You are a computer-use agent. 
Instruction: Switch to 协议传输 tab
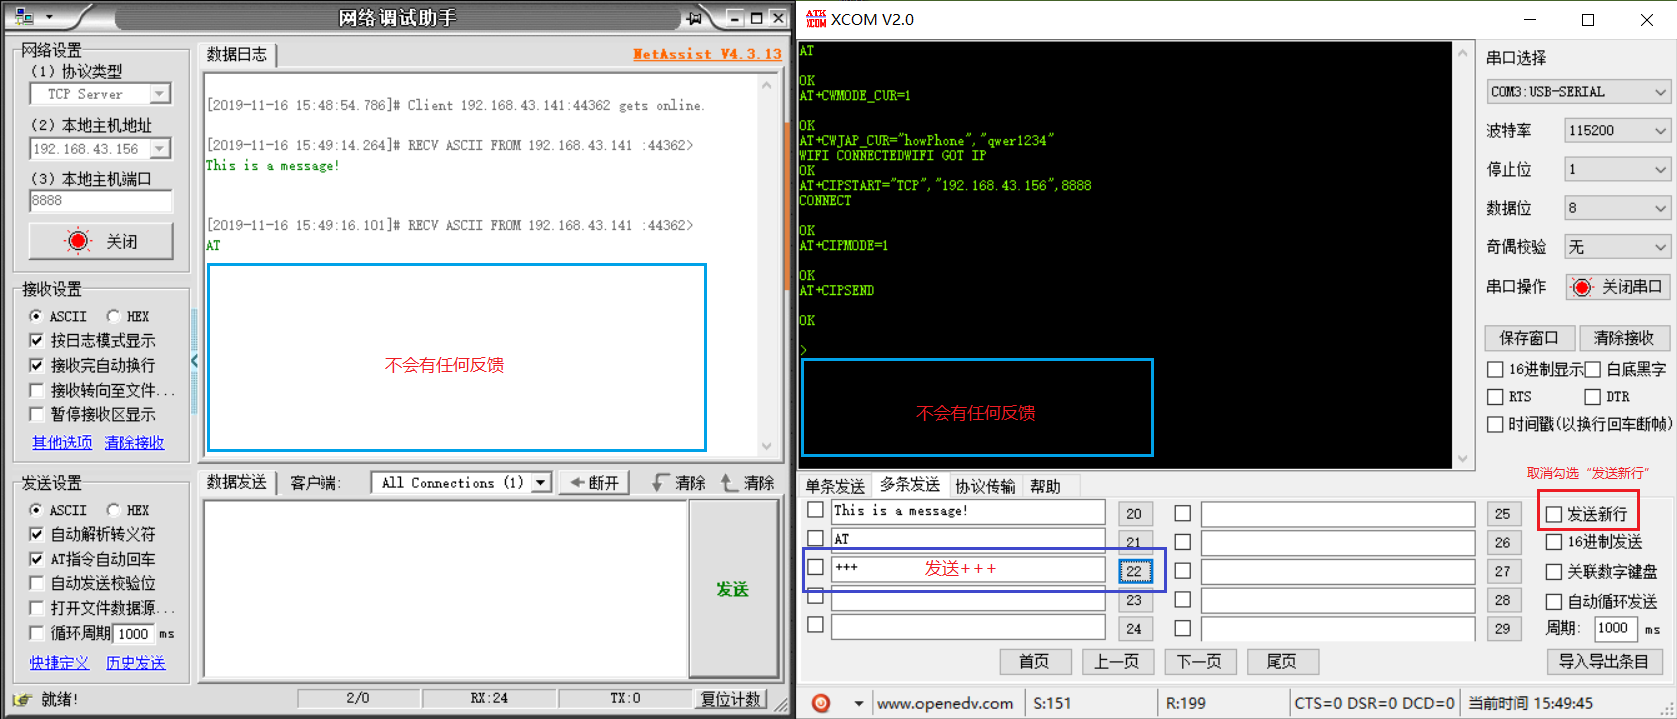tap(985, 486)
